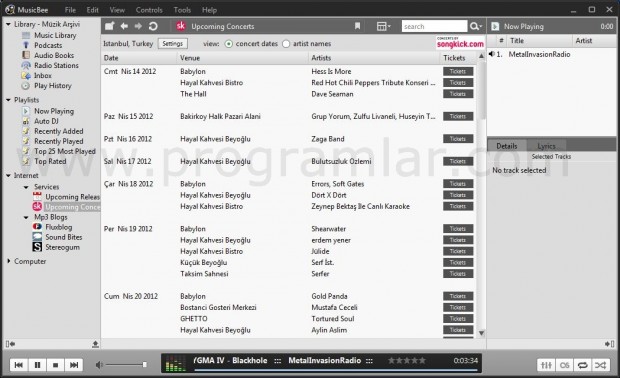
Task: Mute the volume speaker icon
Action: coord(99,365)
